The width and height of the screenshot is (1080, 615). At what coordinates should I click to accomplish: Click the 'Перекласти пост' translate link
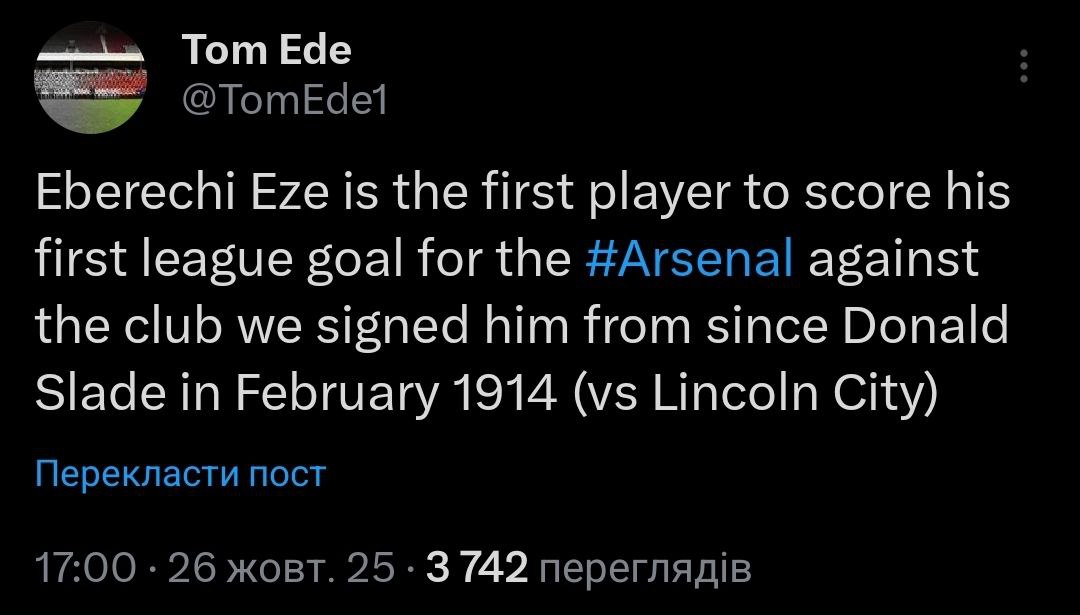point(181,472)
